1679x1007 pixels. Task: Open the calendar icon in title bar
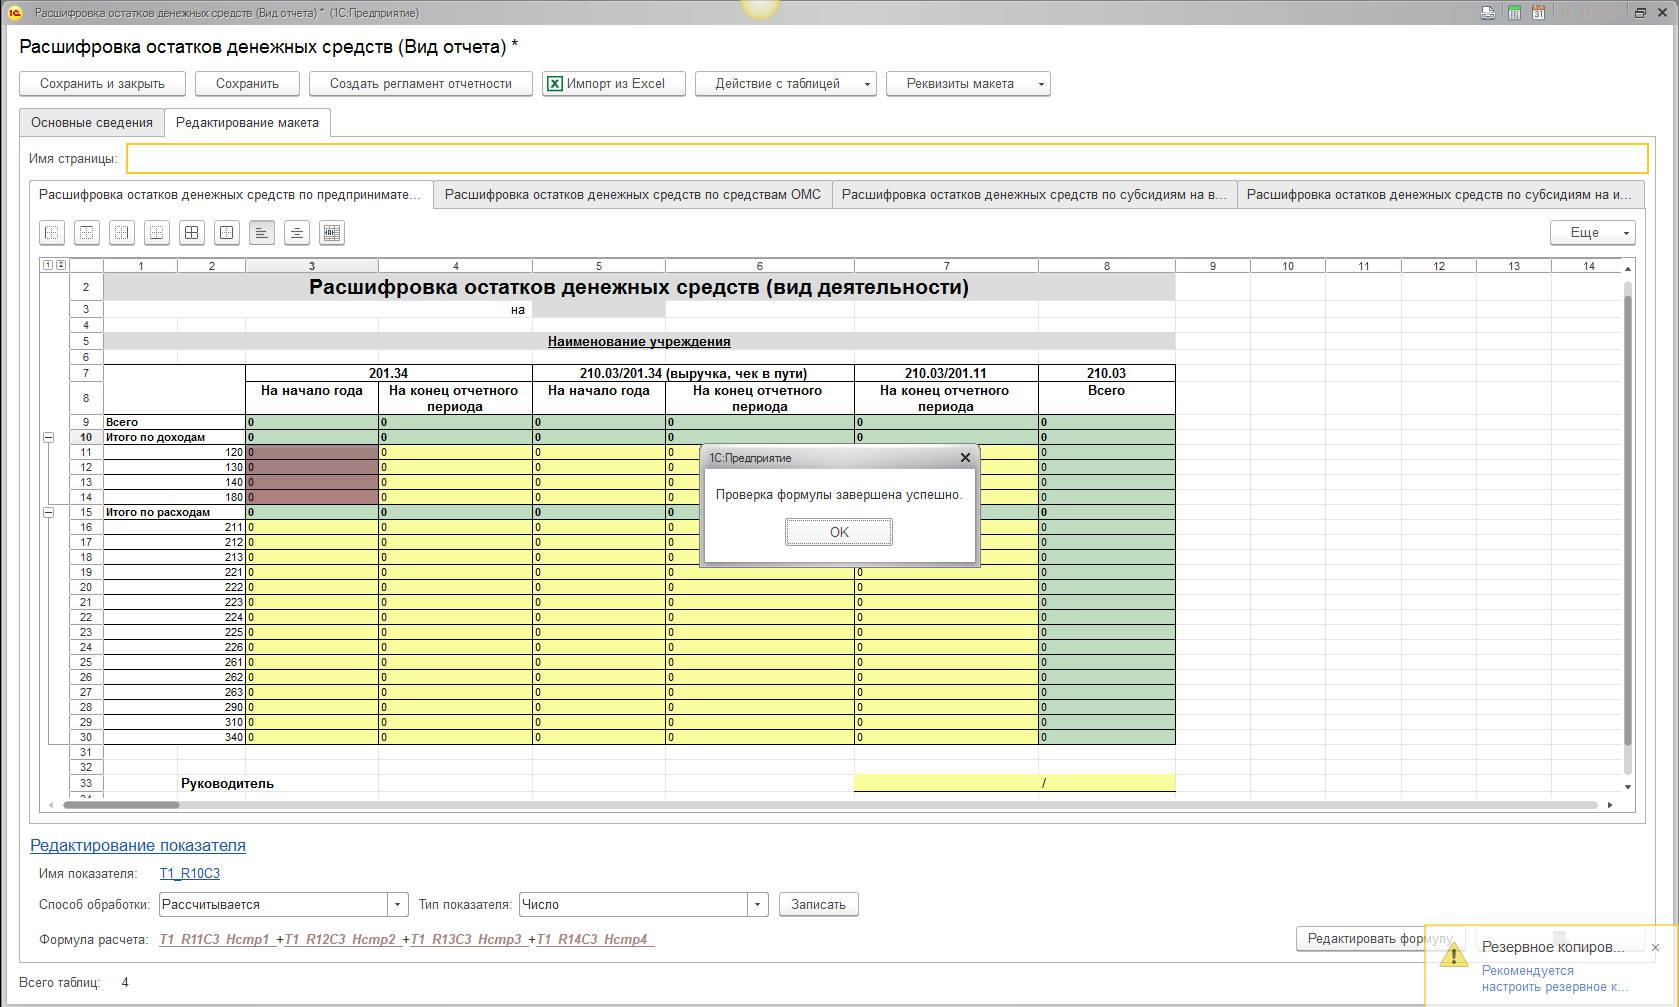click(1538, 13)
